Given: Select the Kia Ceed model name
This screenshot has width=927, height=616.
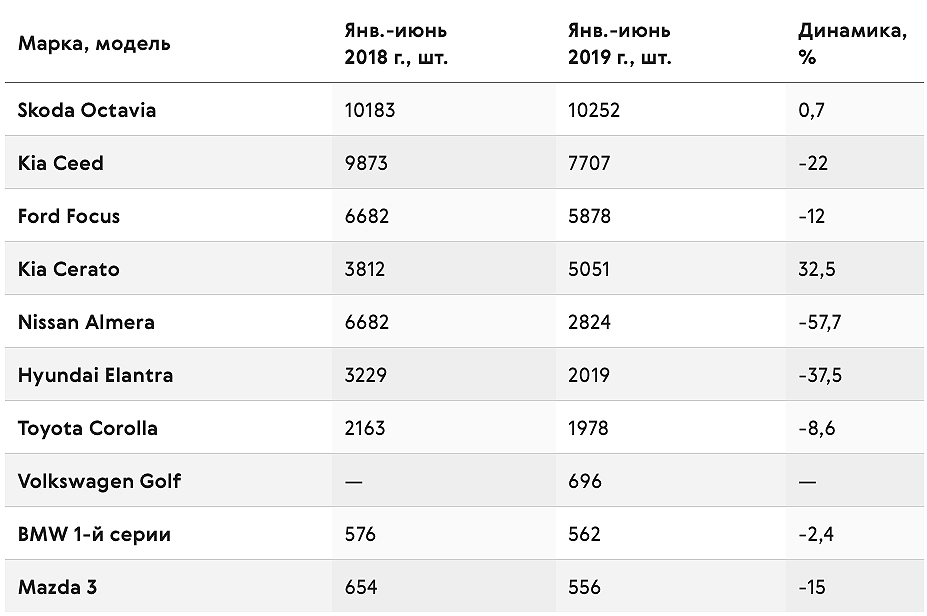Looking at the screenshot, I should 61,163.
